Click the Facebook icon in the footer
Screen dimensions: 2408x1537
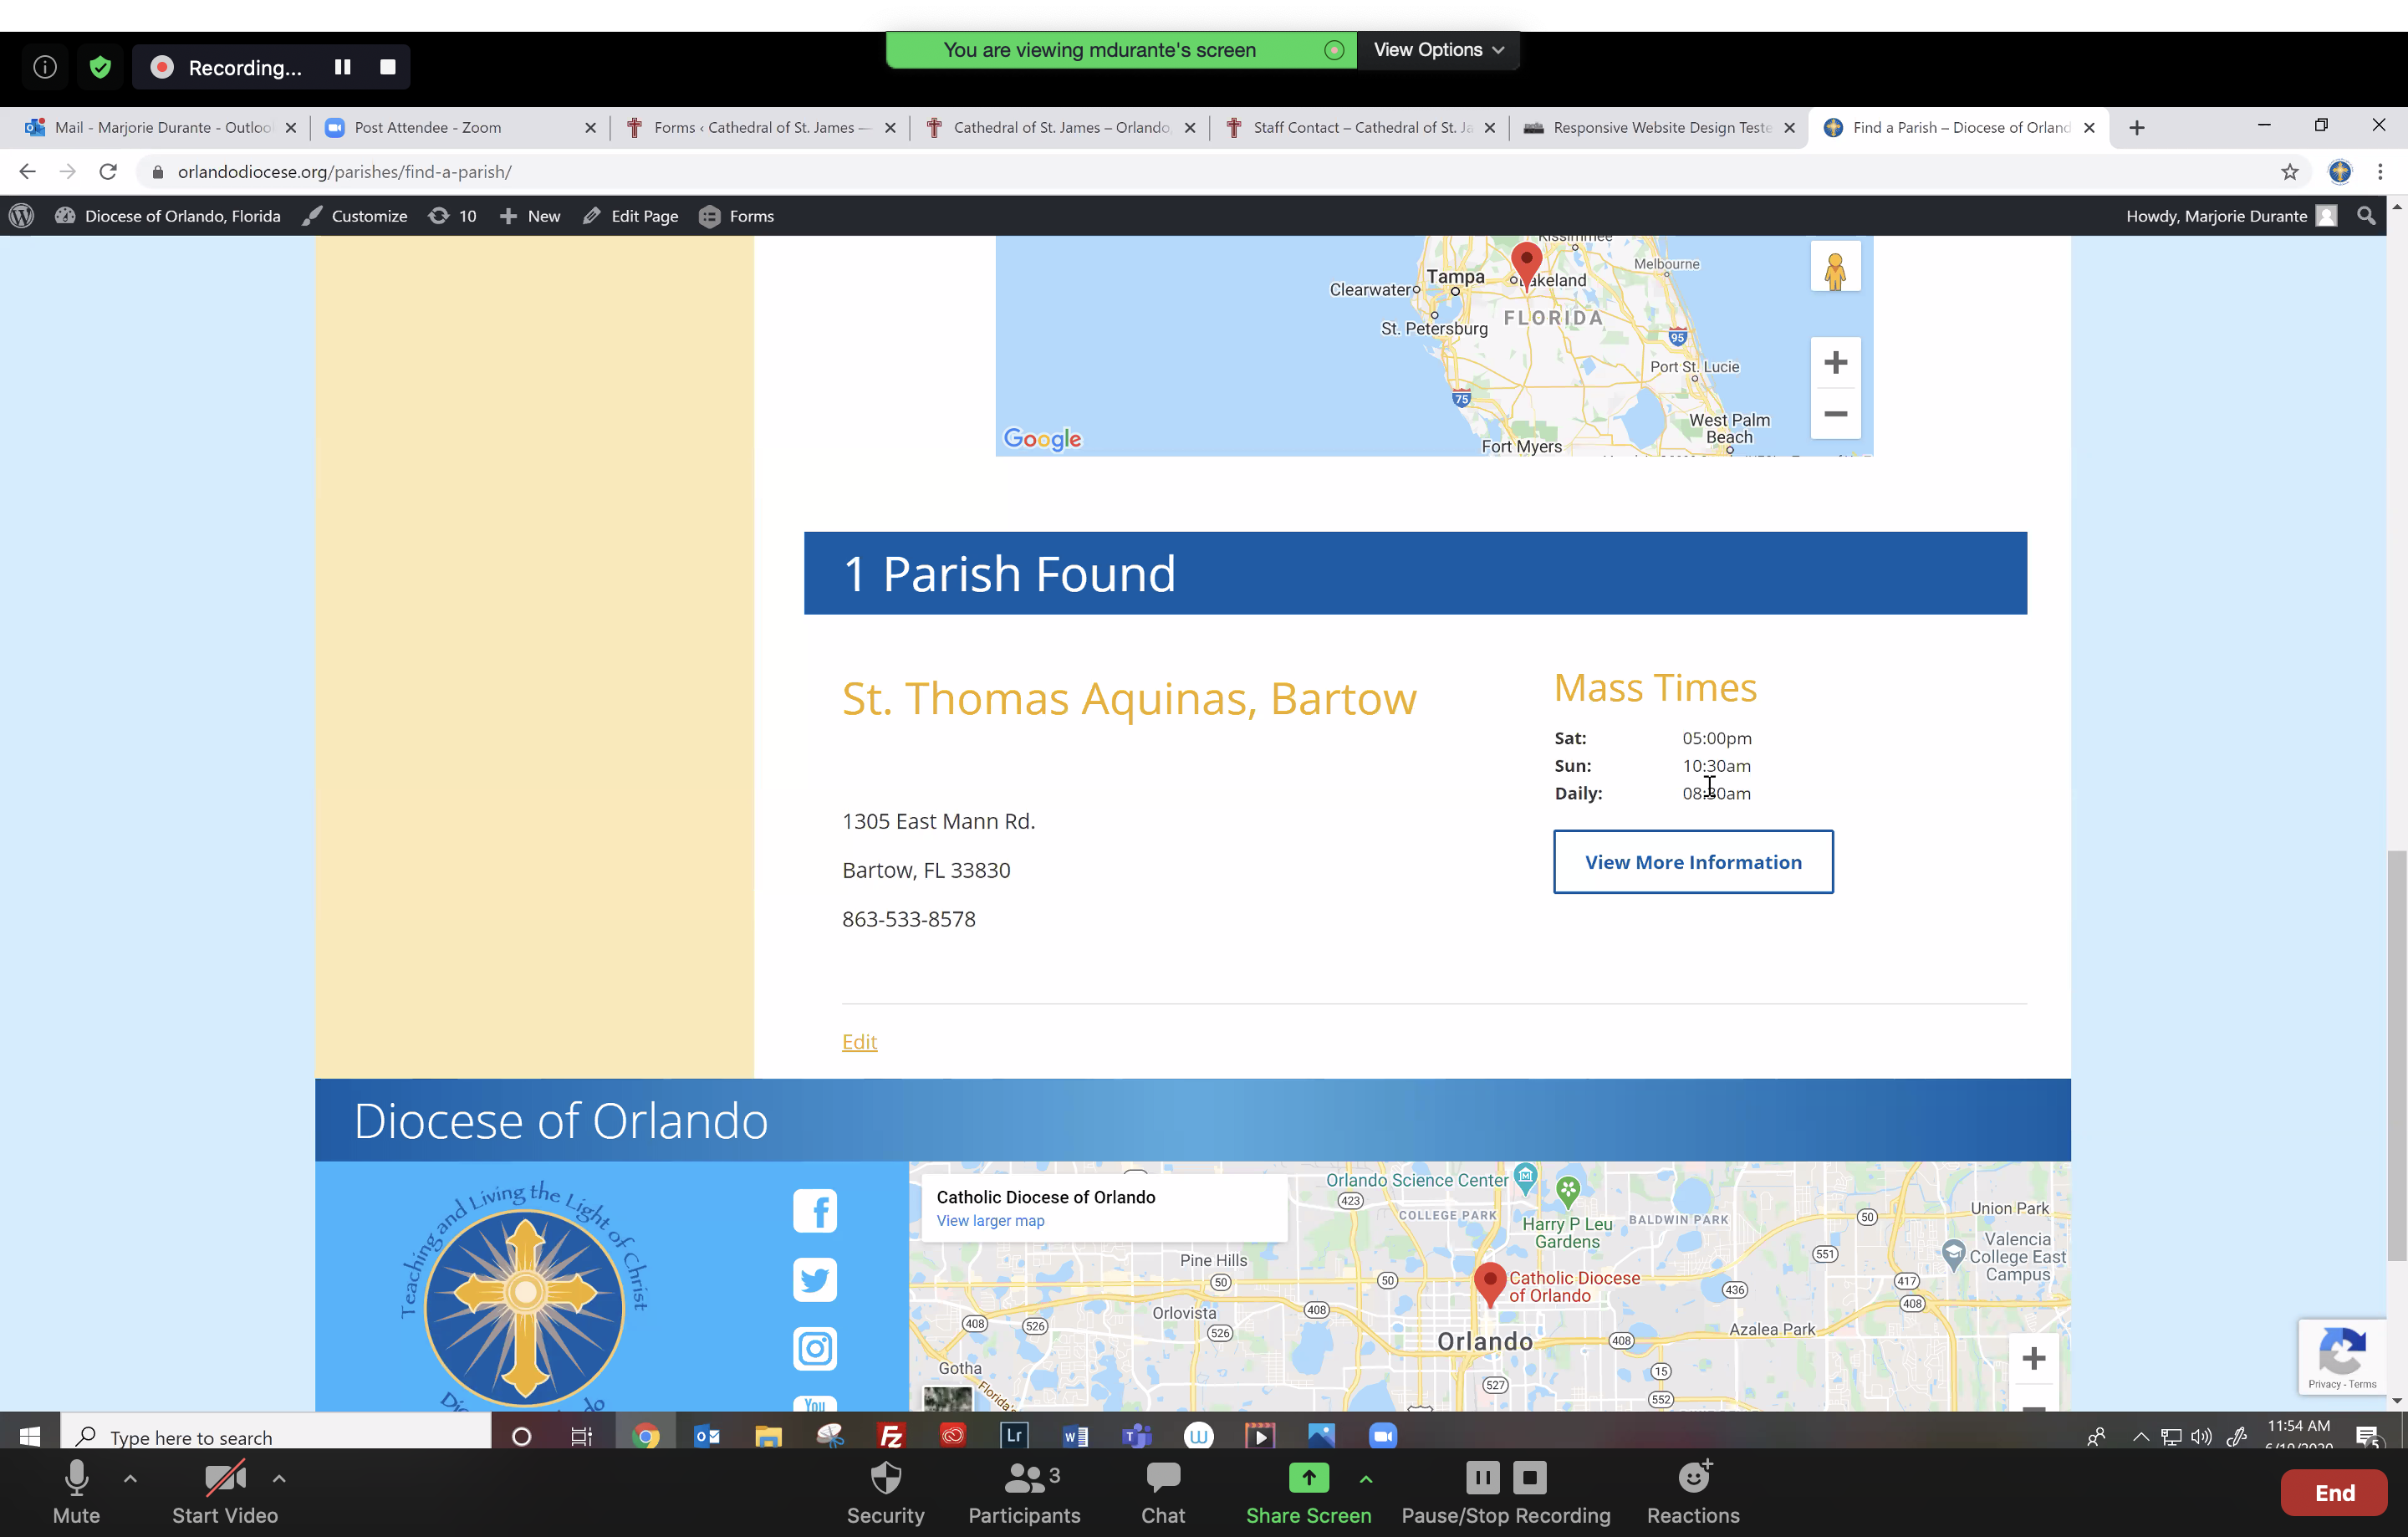(x=815, y=1211)
